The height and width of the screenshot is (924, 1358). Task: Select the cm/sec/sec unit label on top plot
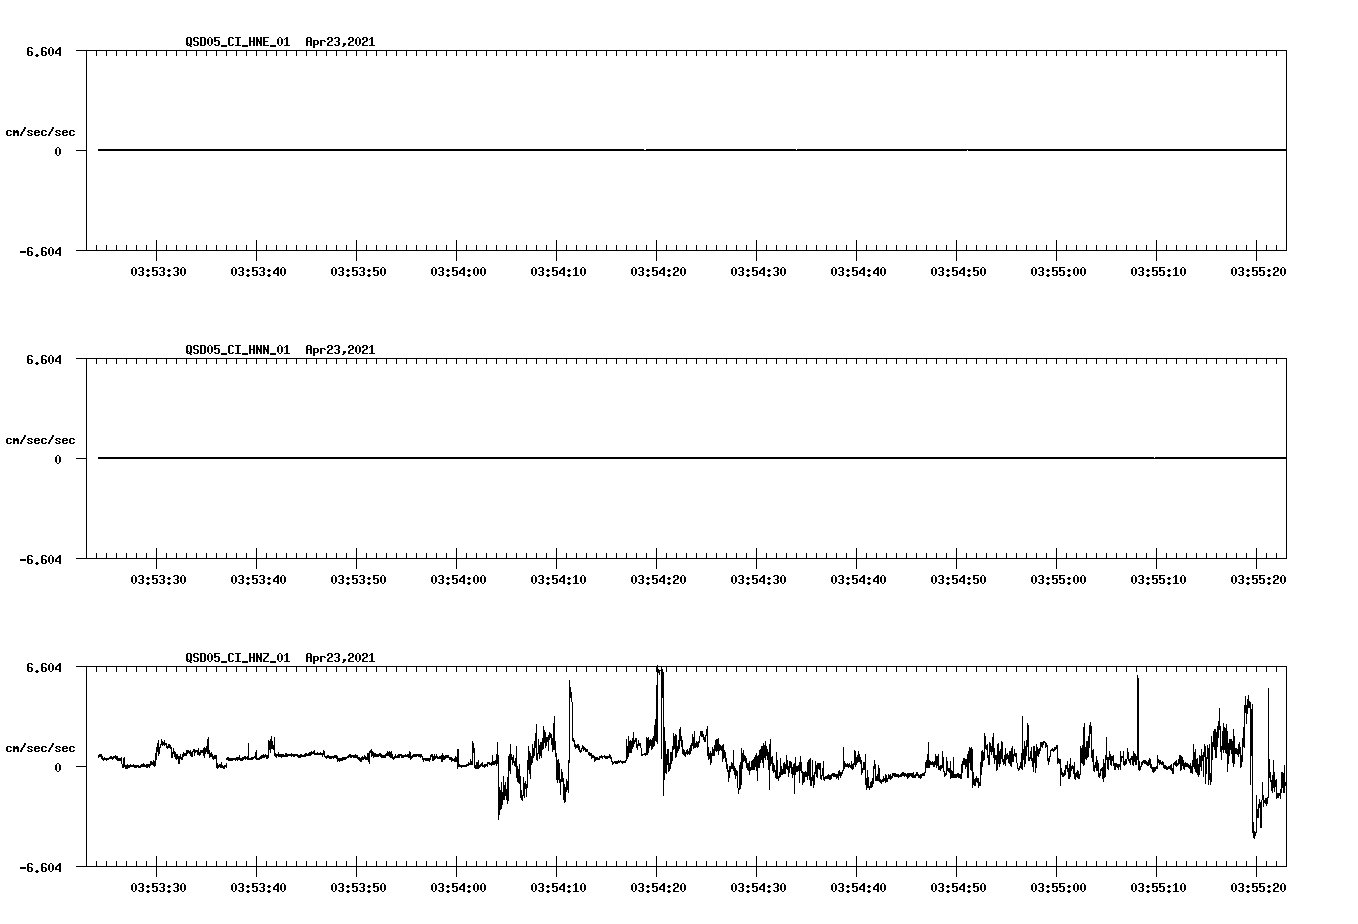tap(41, 131)
